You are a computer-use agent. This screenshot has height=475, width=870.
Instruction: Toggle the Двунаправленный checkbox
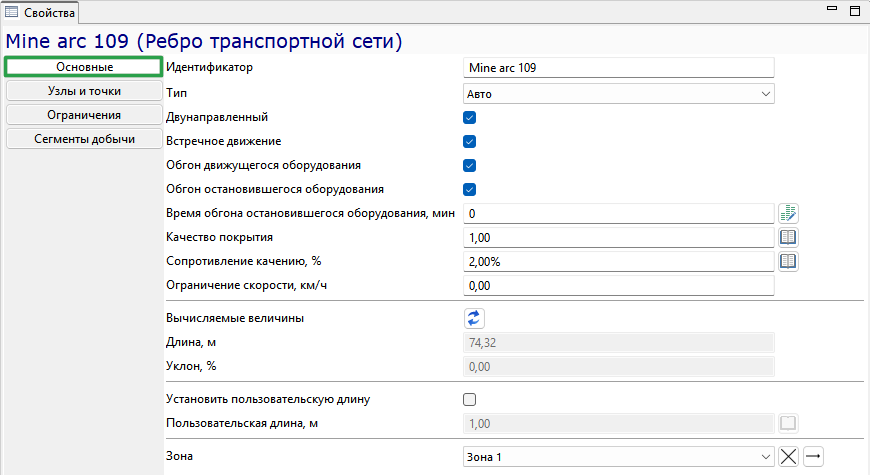click(469, 118)
